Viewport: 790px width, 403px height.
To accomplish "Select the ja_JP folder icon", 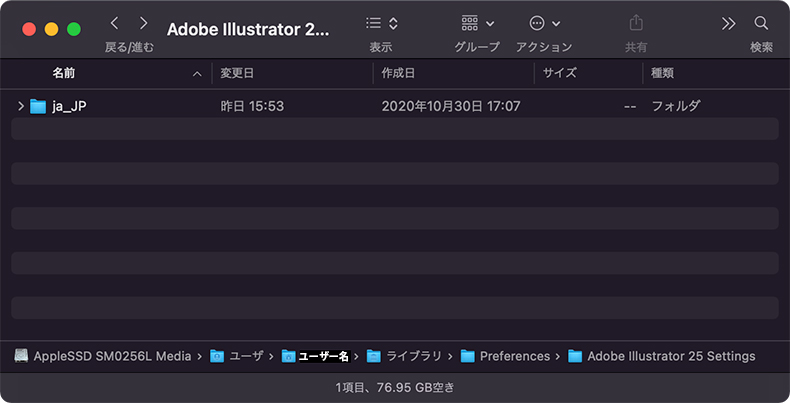I will [38, 106].
